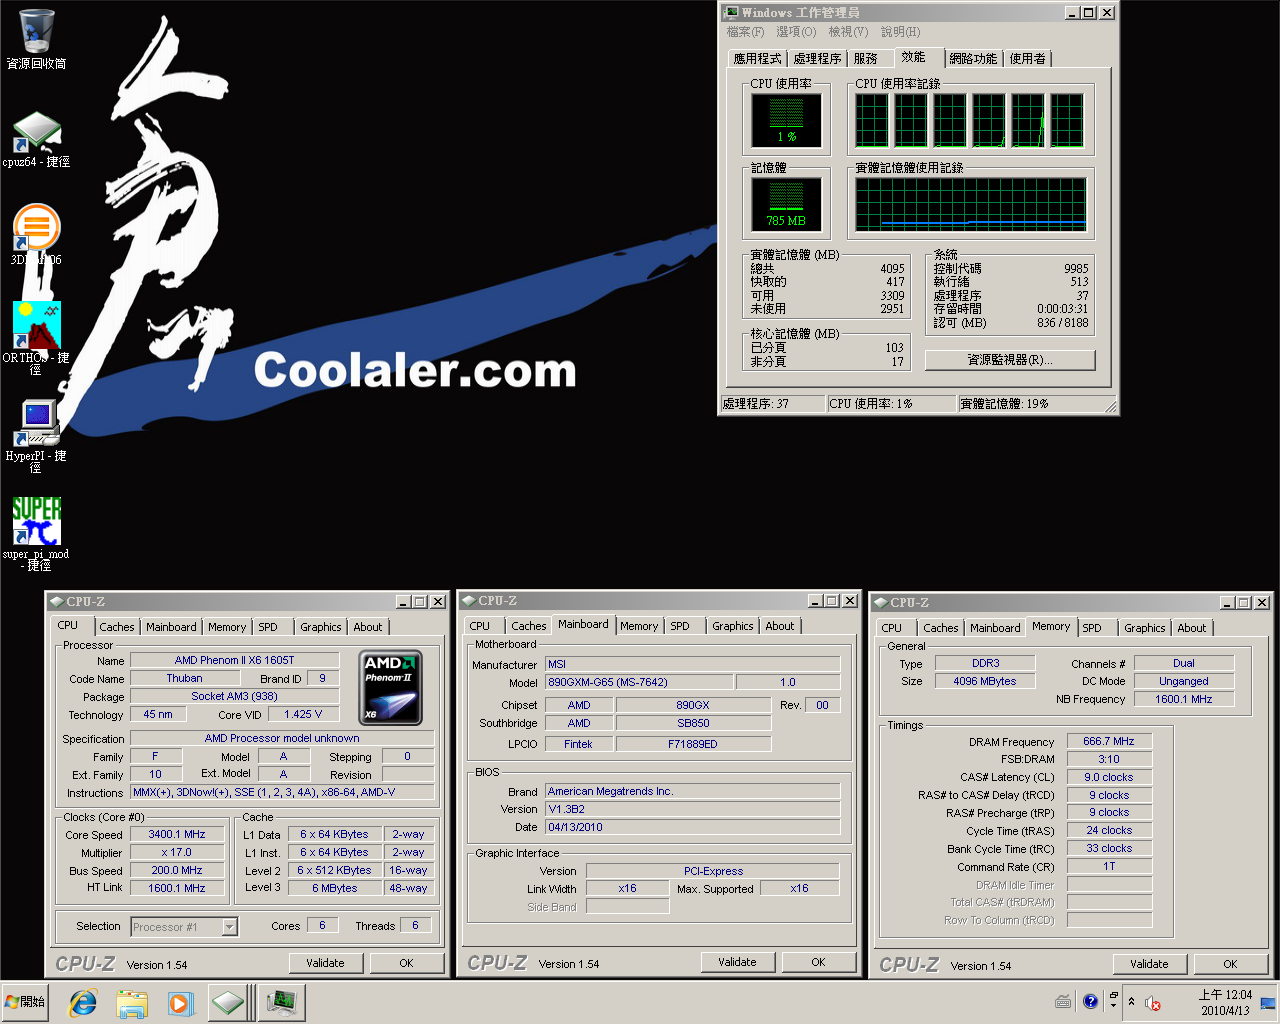Open CPU tab in right CPU-Z window
The image size is (1280, 1024).
[891, 628]
